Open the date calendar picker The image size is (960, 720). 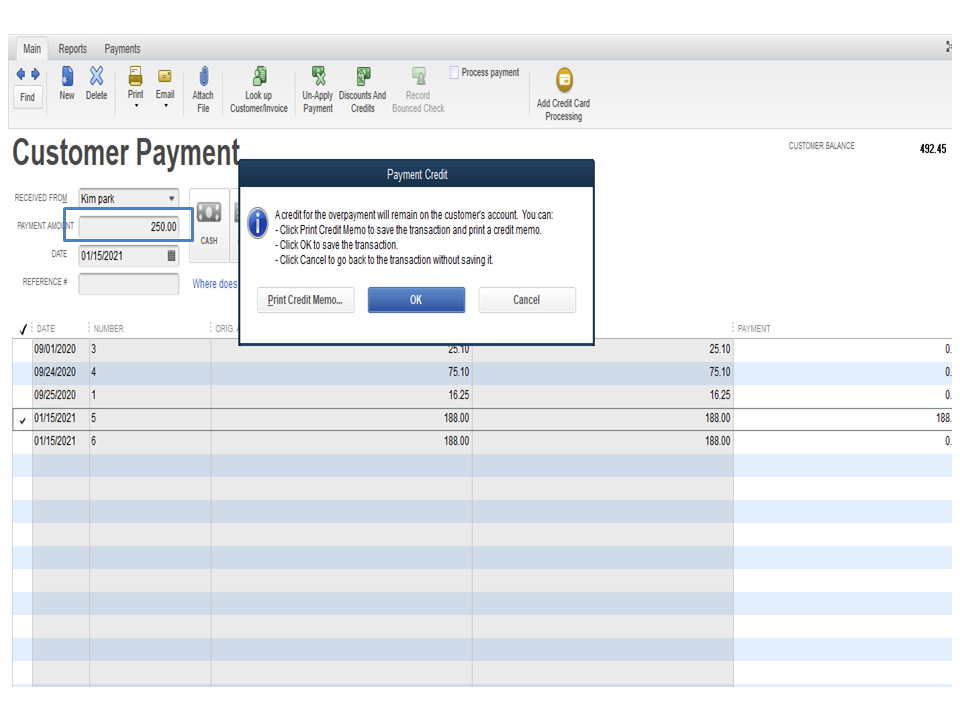(x=170, y=255)
